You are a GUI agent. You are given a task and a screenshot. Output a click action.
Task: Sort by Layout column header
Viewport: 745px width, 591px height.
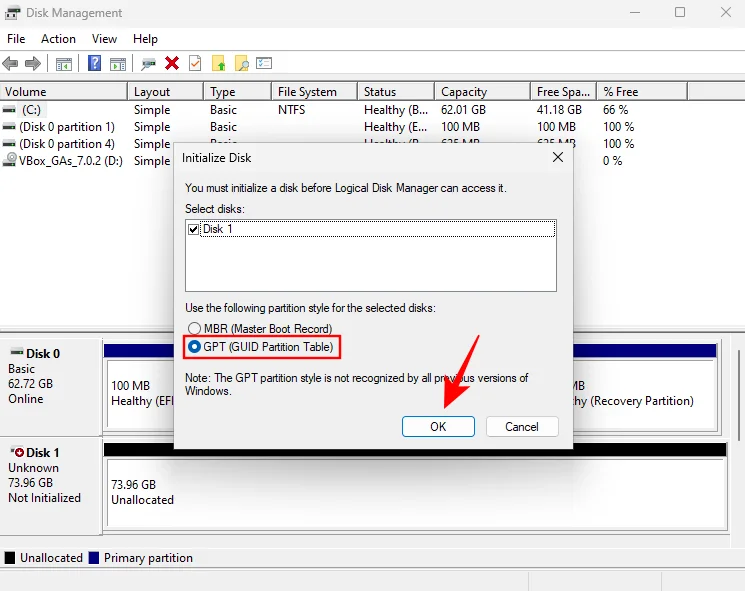165,92
